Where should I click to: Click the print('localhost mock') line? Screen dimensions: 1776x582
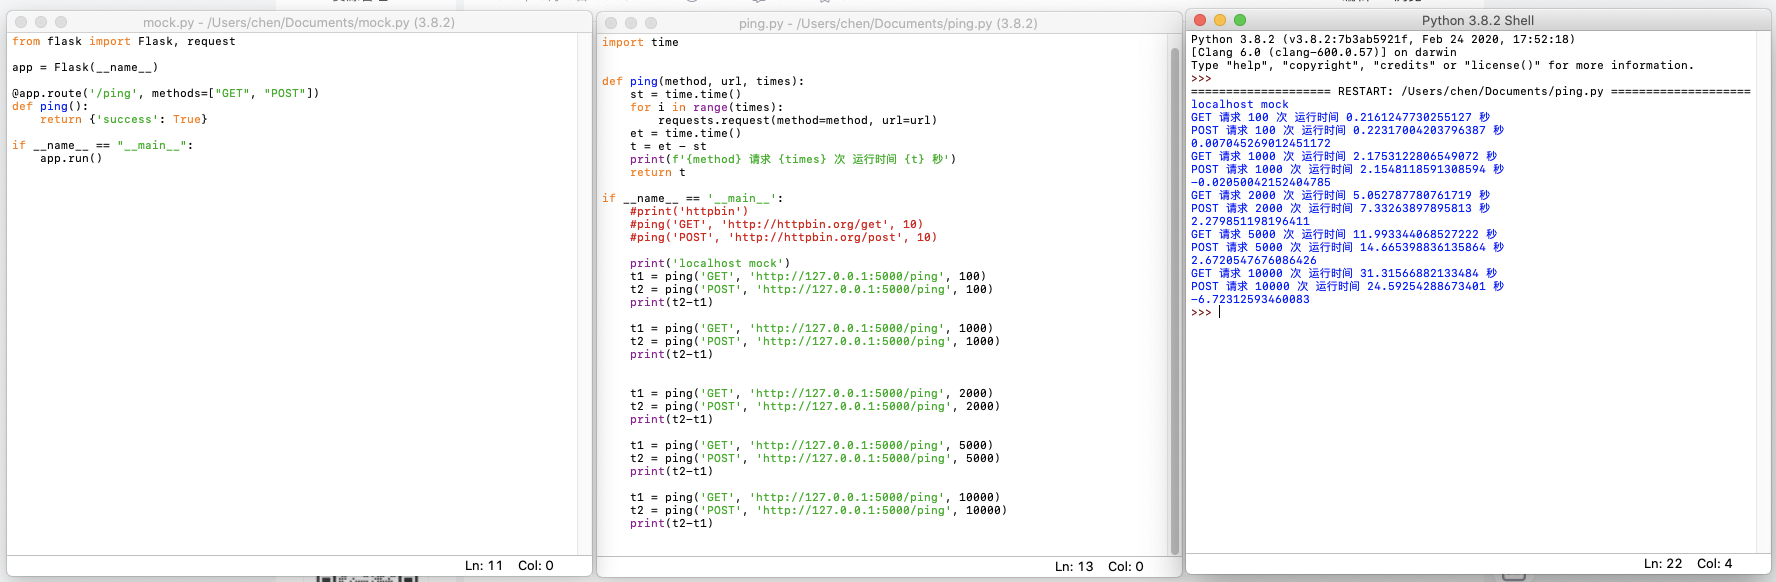click(x=710, y=264)
